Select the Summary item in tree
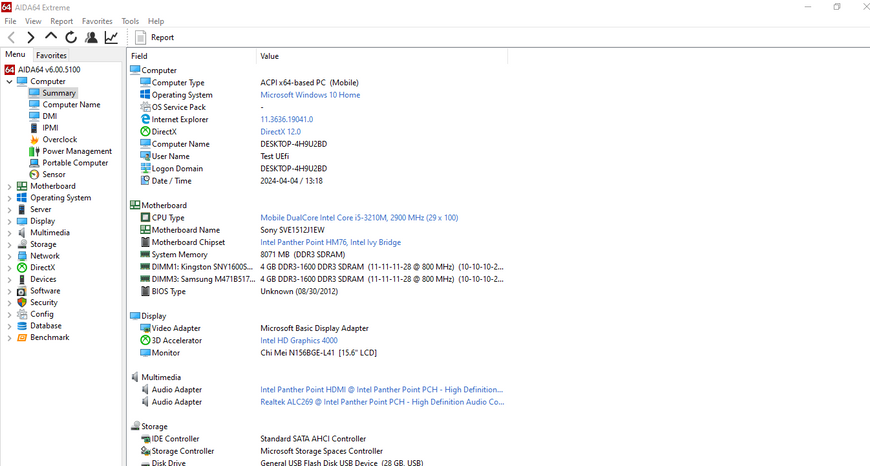Image resolution: width=870 pixels, height=466 pixels. pyautogui.click(x=58, y=93)
